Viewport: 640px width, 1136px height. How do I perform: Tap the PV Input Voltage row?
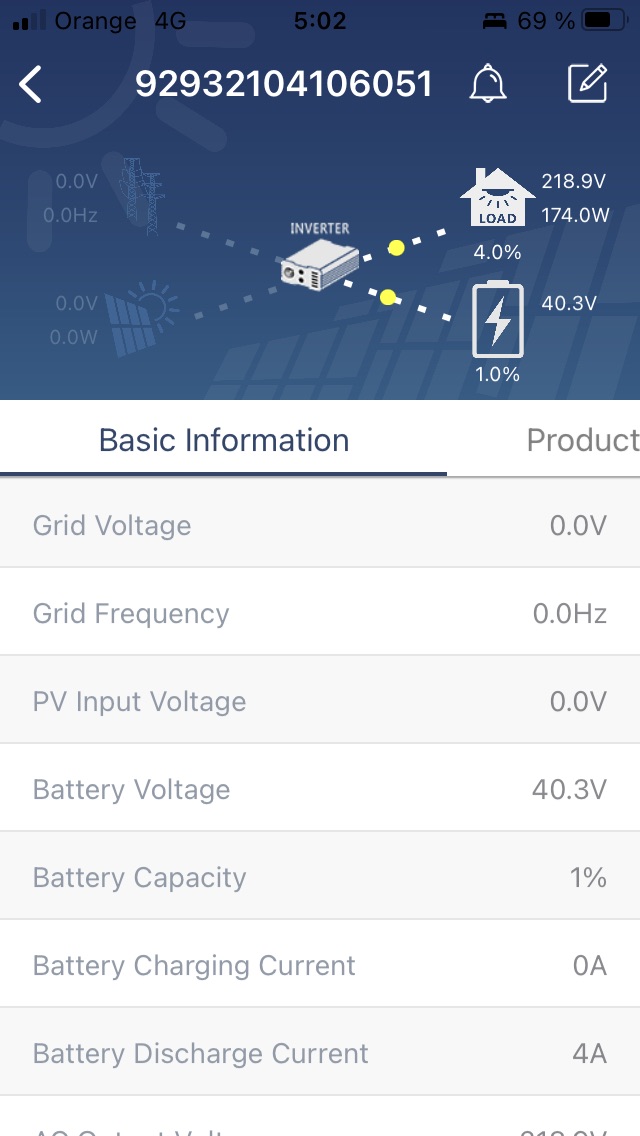tap(320, 701)
